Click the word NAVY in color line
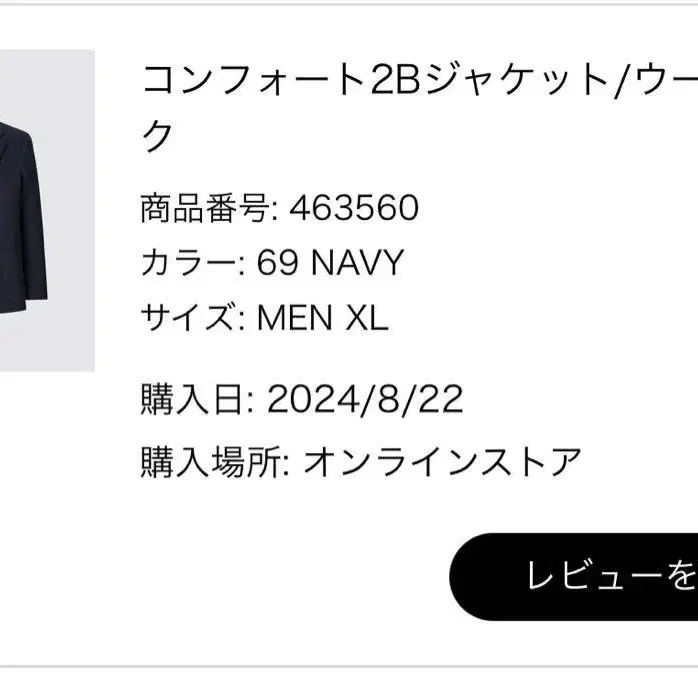Image resolution: width=698 pixels, height=698 pixels. pos(357,263)
